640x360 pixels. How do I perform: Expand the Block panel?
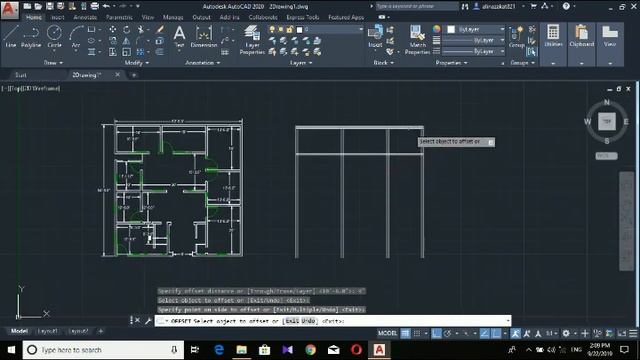coord(384,63)
